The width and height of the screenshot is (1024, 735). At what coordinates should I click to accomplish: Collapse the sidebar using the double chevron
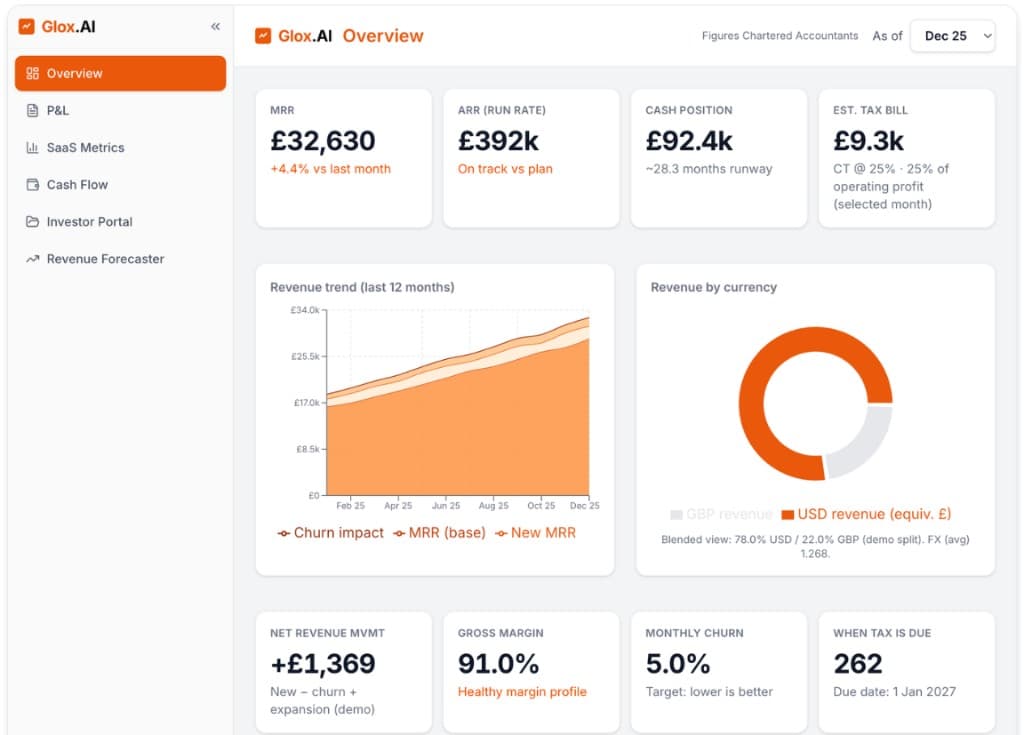click(214, 27)
